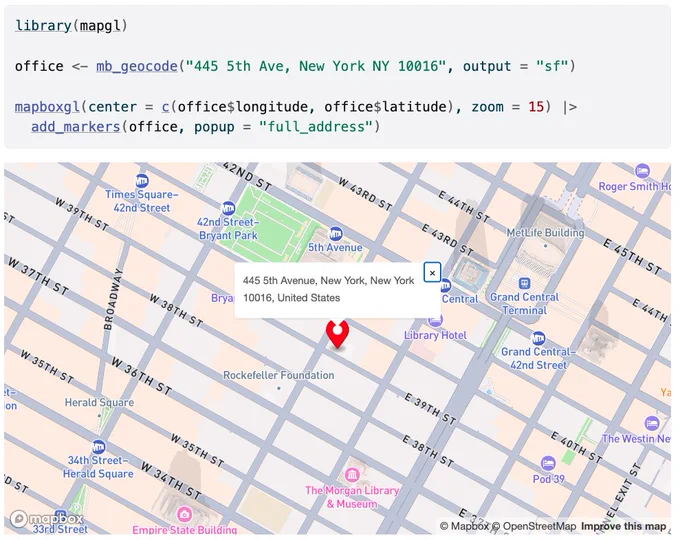
Task: Click The Westin hotel lodging icon
Action: coord(651,423)
